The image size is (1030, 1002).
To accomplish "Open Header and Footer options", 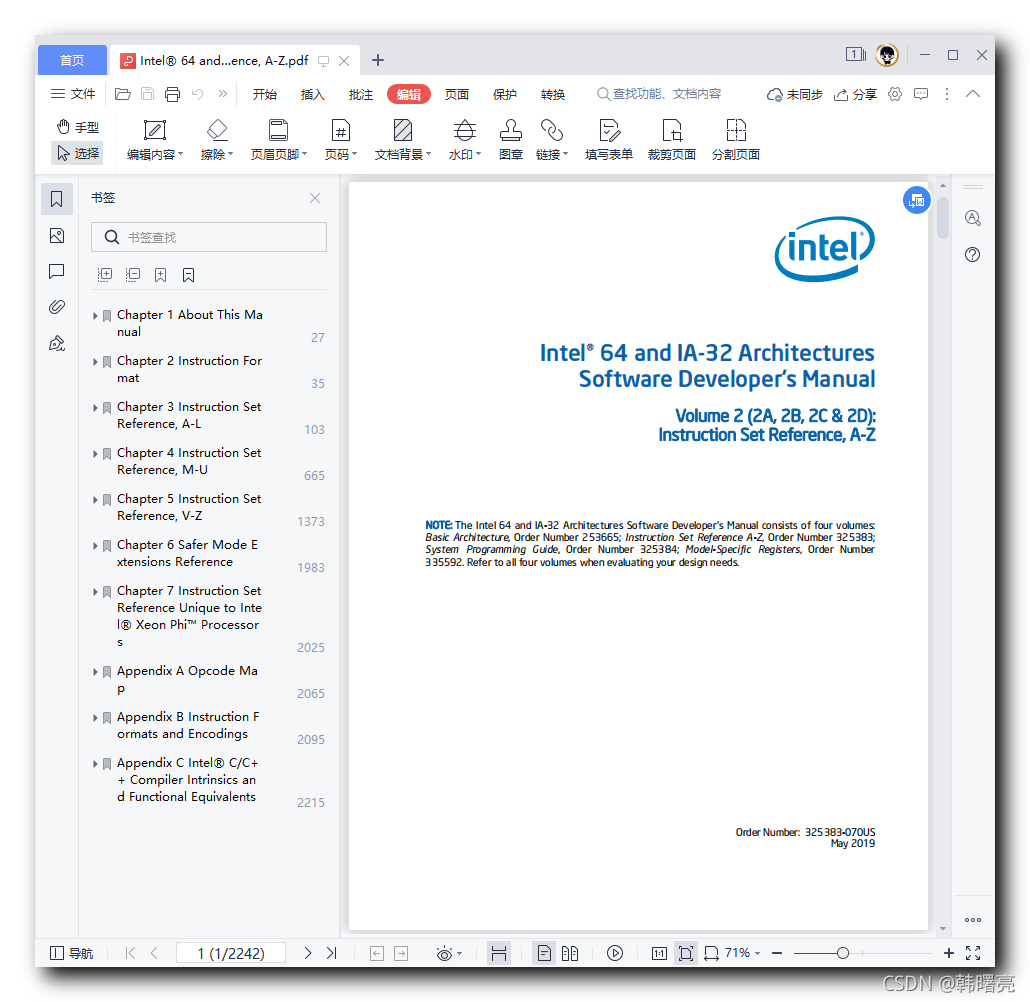I will coord(279,139).
